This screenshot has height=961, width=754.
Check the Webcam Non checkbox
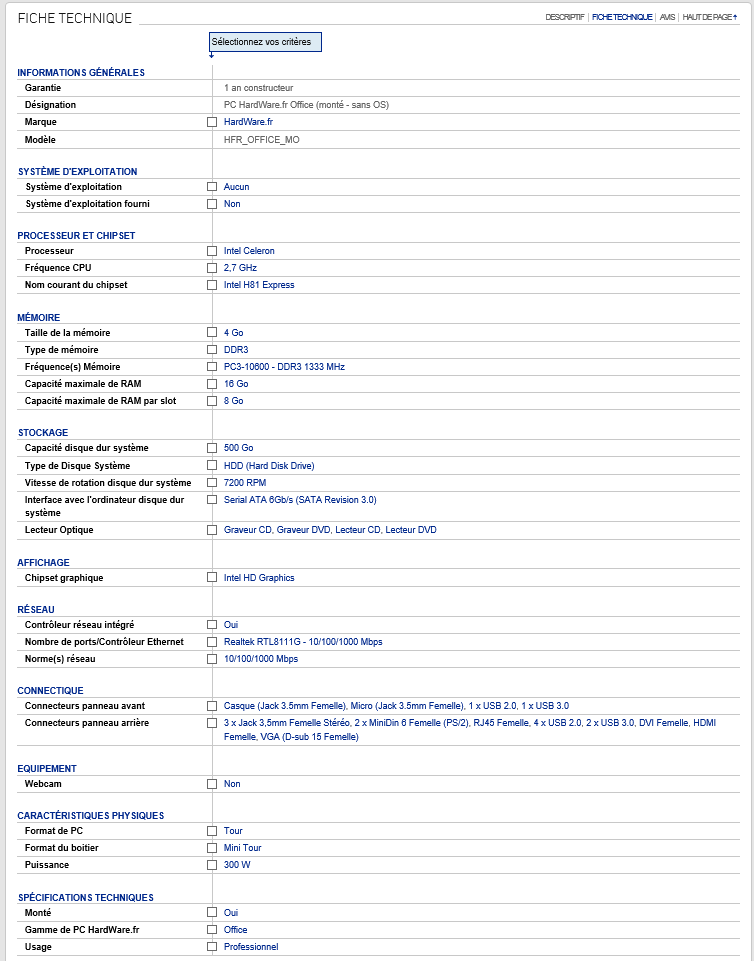point(212,784)
